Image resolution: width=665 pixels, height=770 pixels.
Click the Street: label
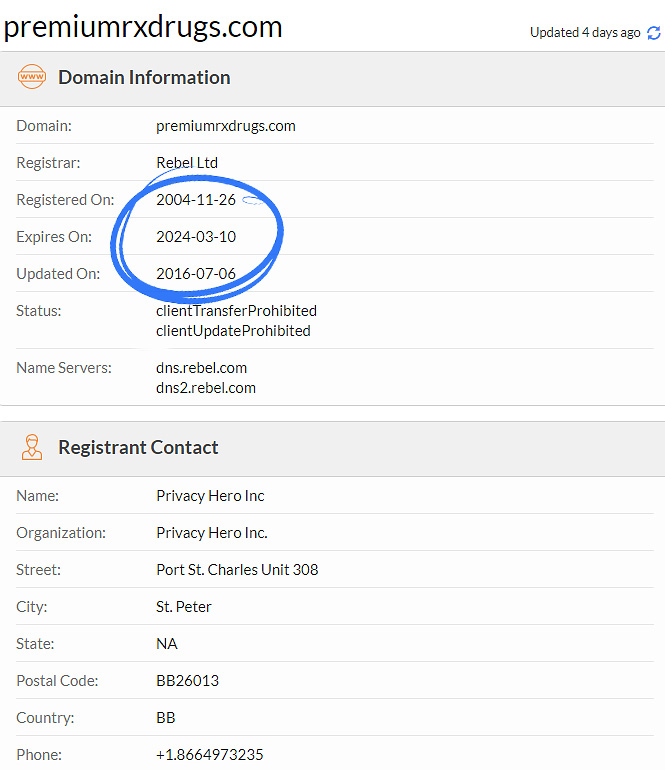pyautogui.click(x=38, y=570)
